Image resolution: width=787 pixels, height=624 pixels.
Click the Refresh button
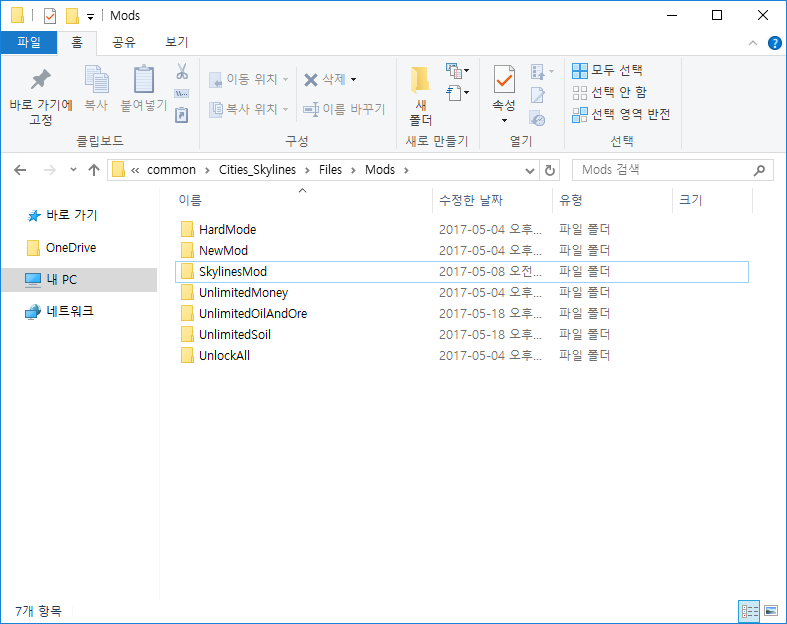click(550, 171)
